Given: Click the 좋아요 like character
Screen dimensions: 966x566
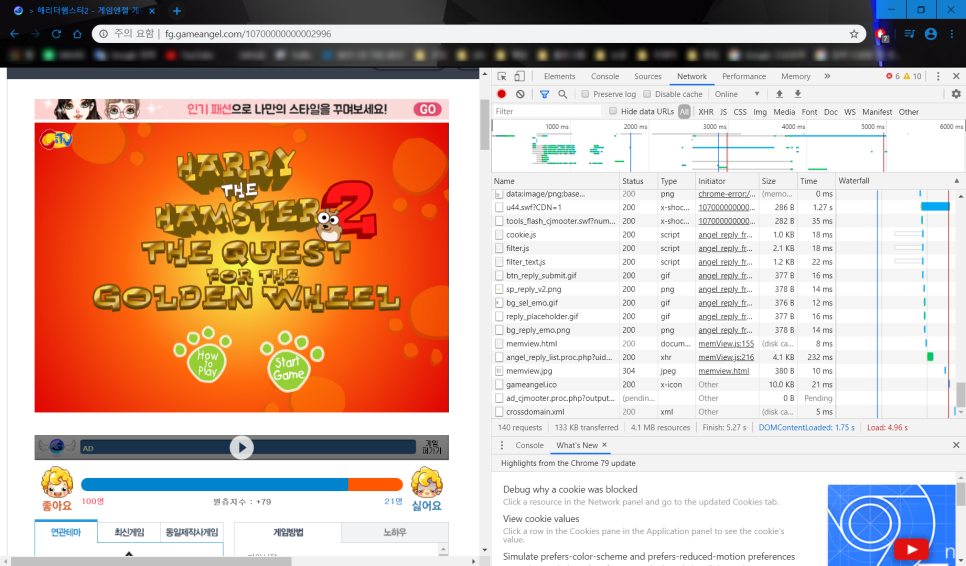Looking at the screenshot, I should [57, 490].
